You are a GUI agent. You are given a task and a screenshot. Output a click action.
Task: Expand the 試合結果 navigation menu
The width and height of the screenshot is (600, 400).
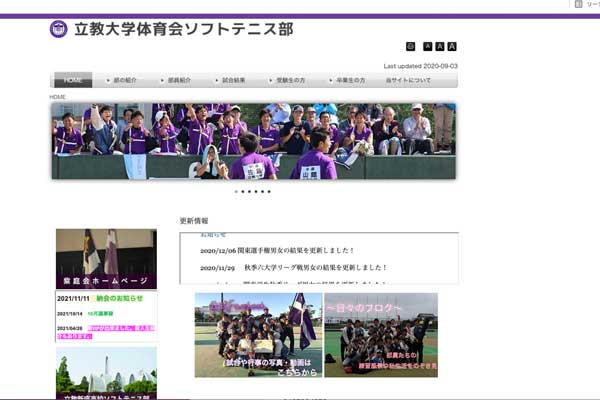pyautogui.click(x=234, y=80)
